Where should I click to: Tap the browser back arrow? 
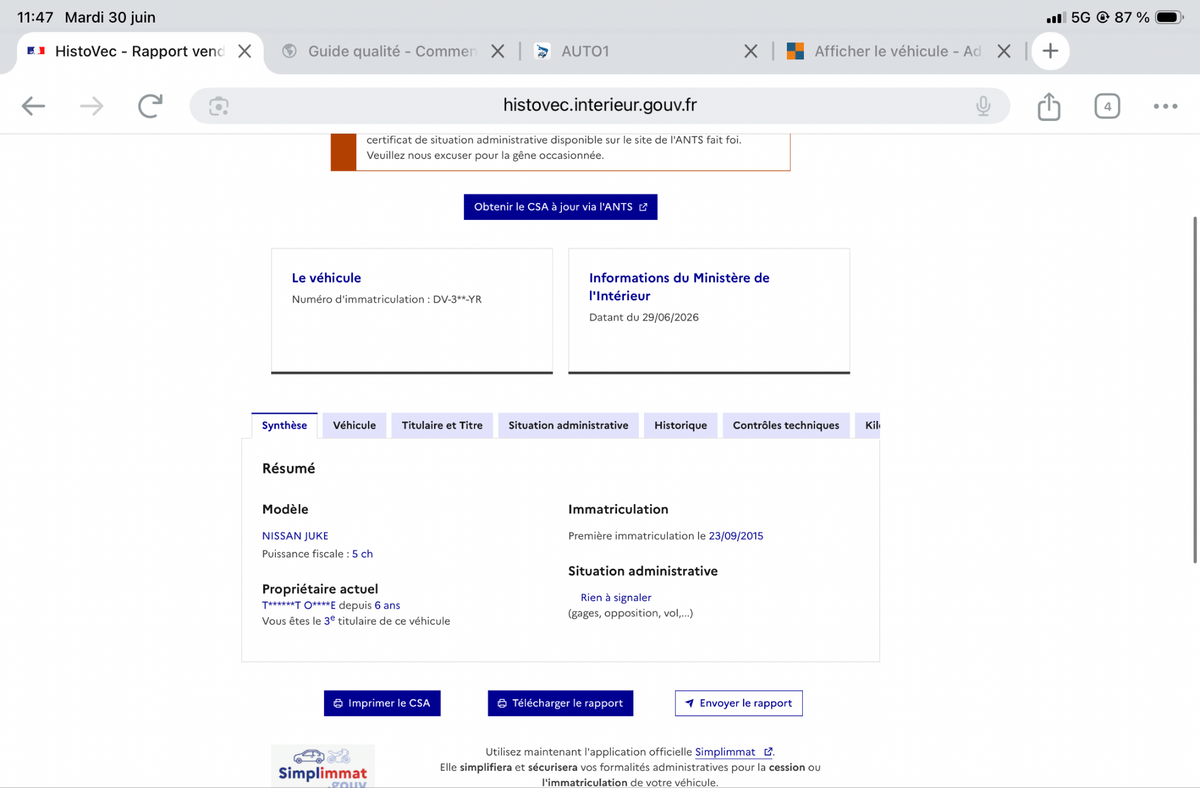[x=33, y=106]
